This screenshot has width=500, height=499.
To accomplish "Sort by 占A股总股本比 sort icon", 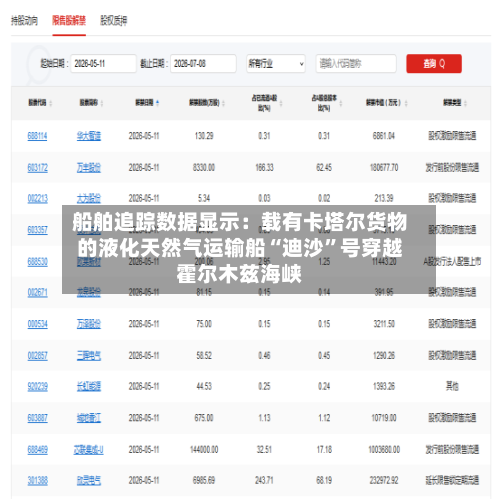I will [x=341, y=103].
